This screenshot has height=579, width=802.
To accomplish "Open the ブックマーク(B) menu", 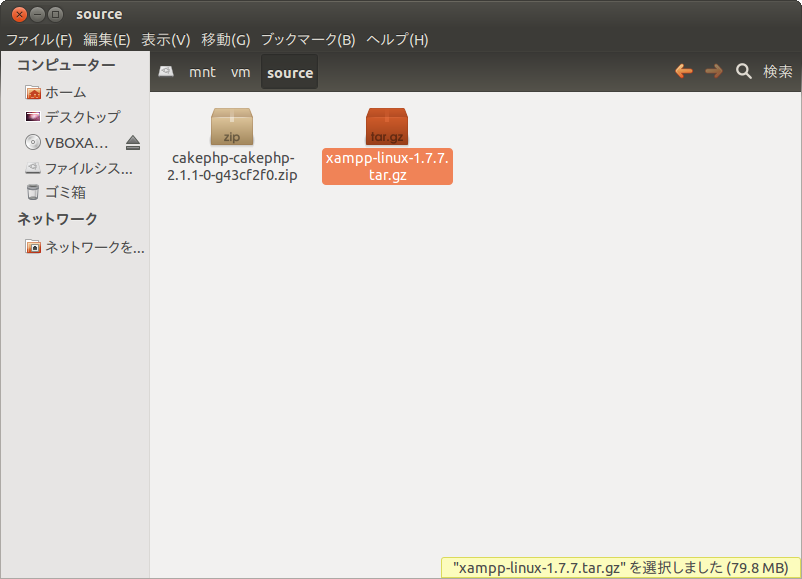I will click(x=308, y=40).
